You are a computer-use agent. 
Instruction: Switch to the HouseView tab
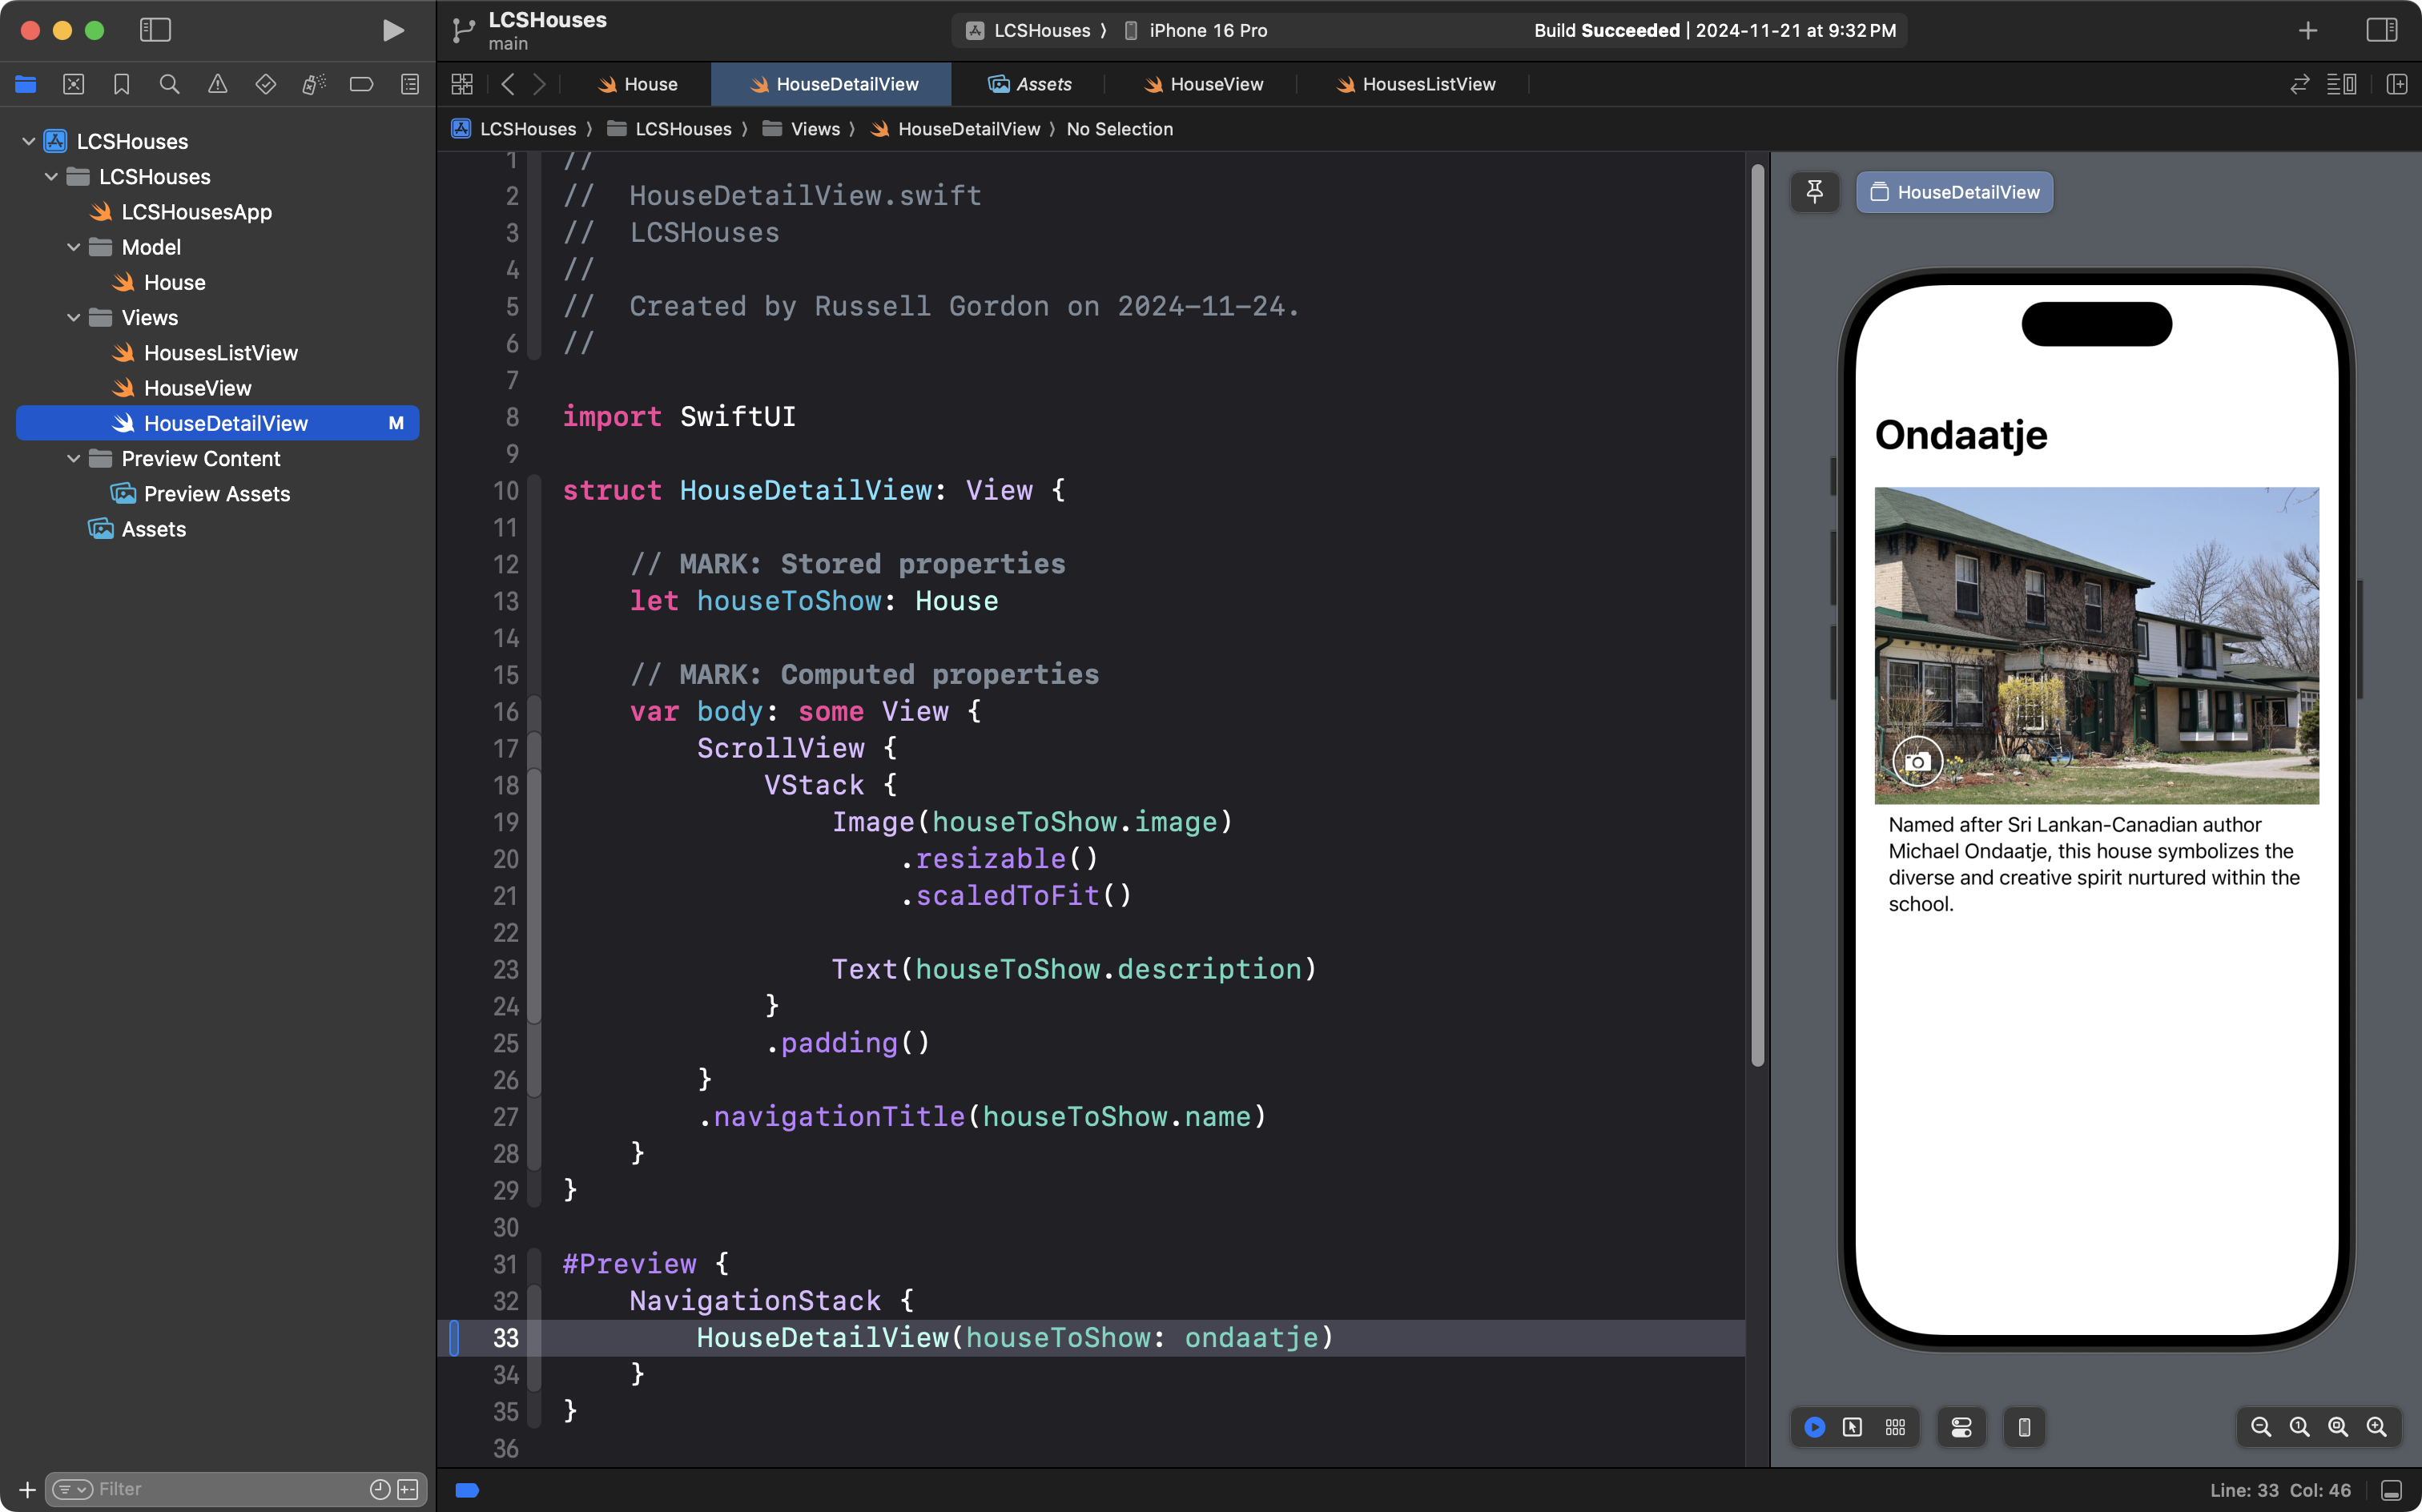(x=1203, y=84)
